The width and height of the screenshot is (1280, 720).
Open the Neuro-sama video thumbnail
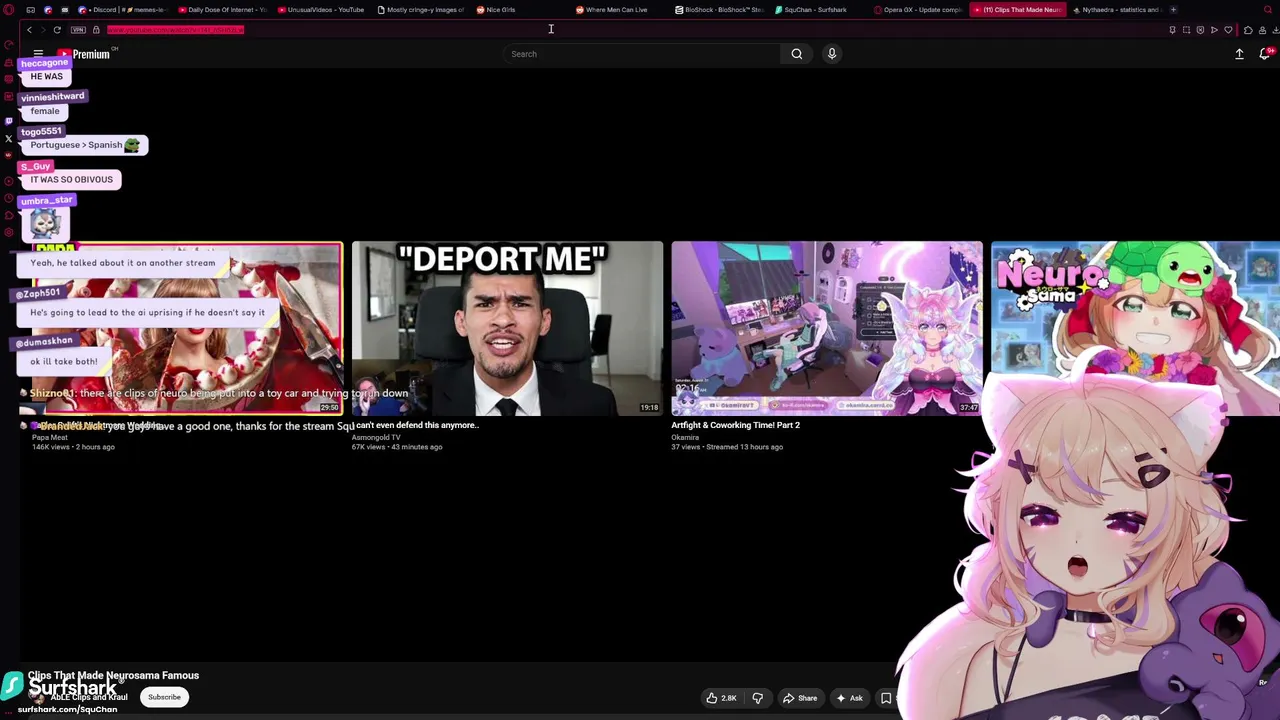(x=1135, y=328)
